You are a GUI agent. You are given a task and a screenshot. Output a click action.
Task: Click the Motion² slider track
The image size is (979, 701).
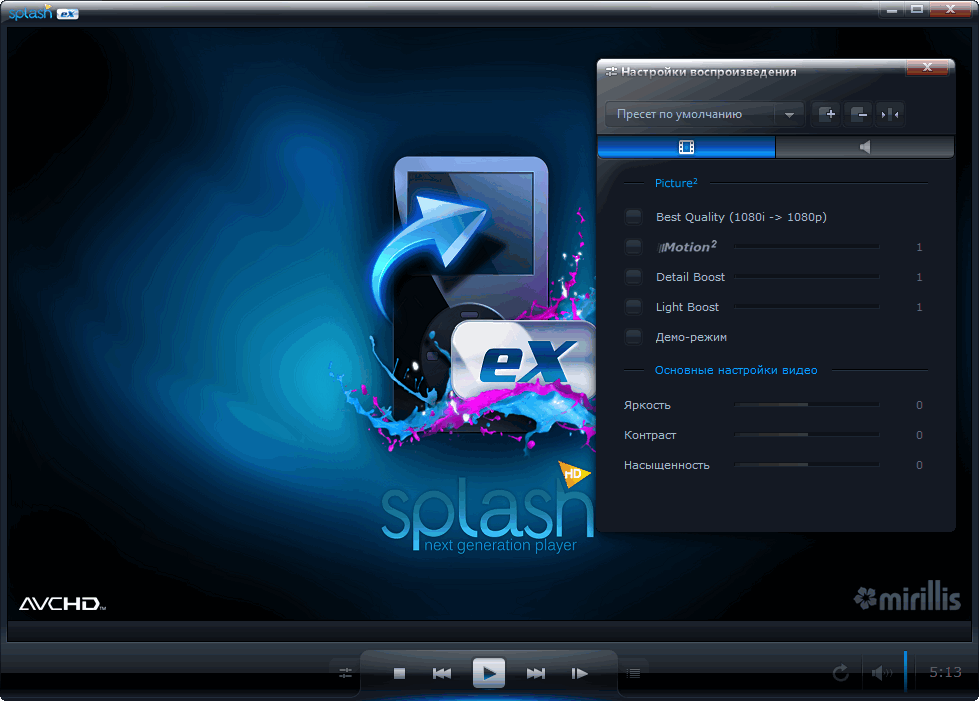click(807, 247)
